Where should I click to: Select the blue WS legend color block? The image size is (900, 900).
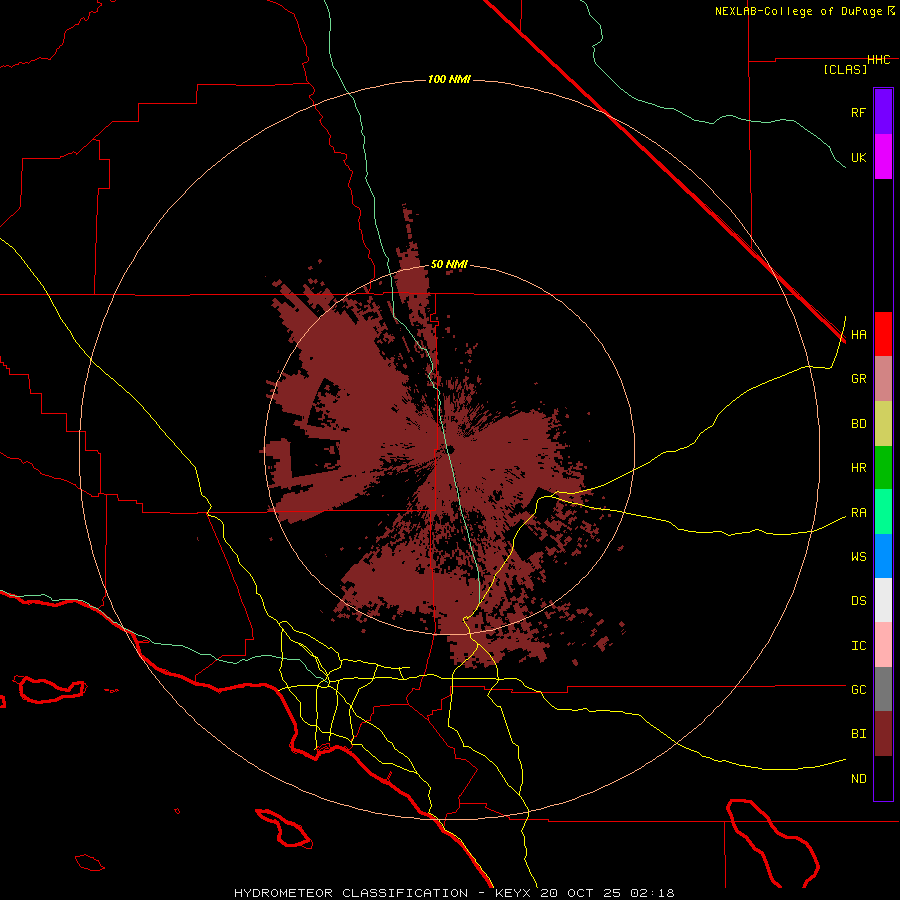(x=883, y=556)
